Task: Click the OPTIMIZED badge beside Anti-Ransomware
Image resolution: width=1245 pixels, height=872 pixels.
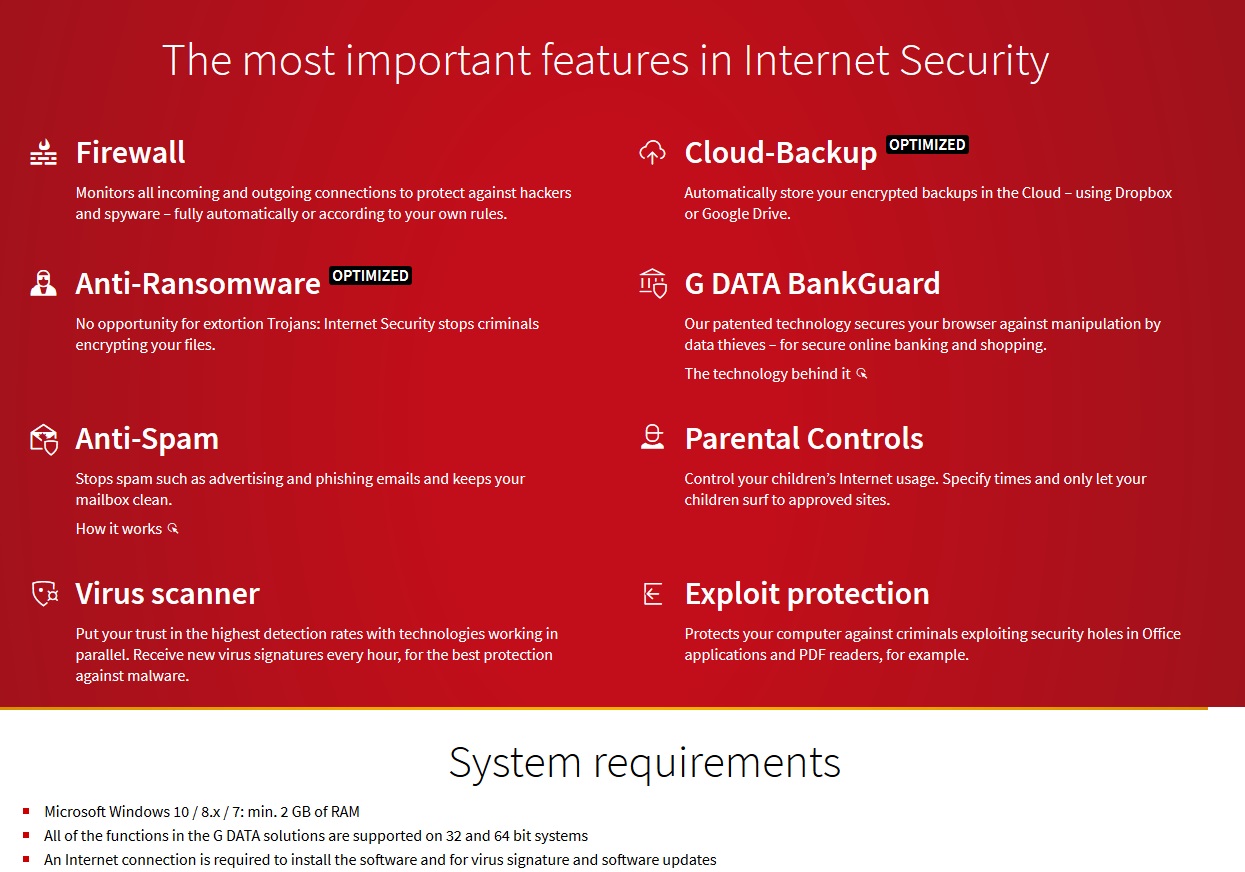Action: click(370, 276)
